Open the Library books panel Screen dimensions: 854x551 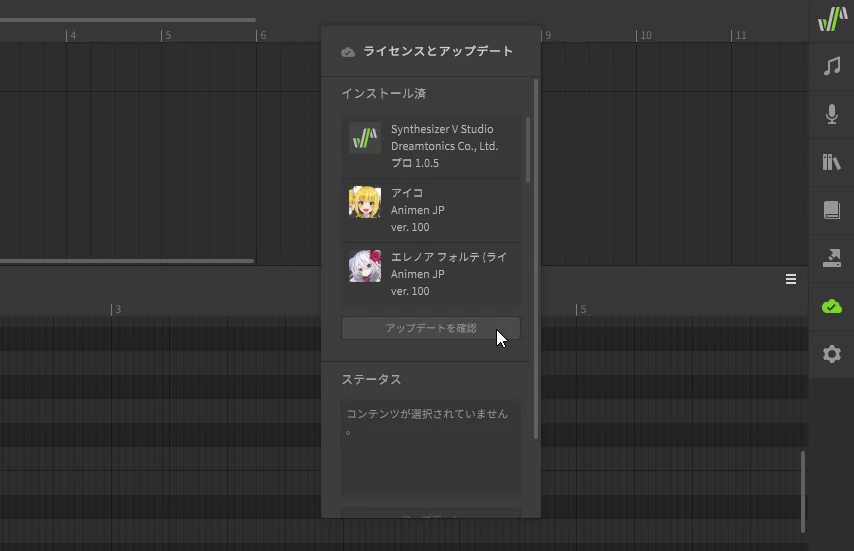[832, 162]
